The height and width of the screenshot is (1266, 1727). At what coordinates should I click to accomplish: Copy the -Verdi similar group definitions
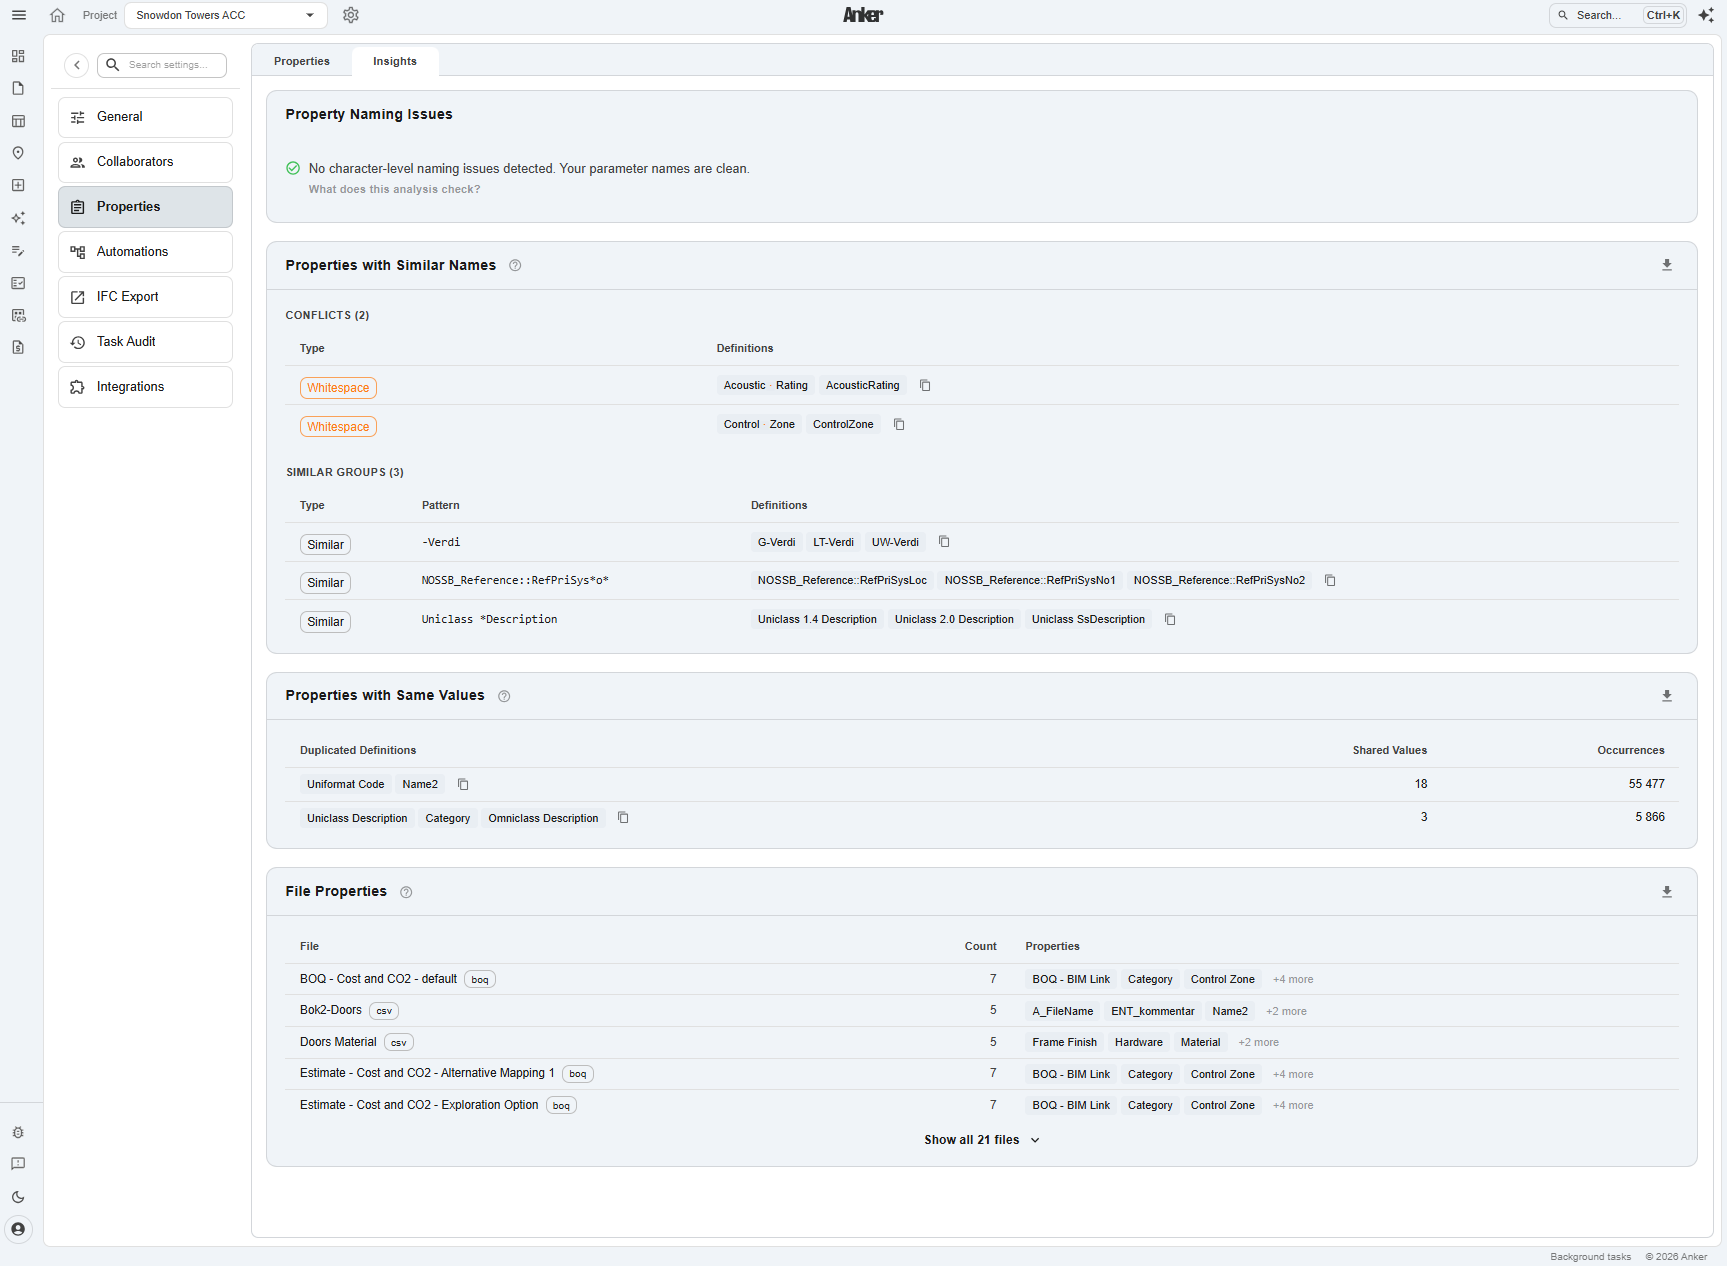tap(944, 542)
